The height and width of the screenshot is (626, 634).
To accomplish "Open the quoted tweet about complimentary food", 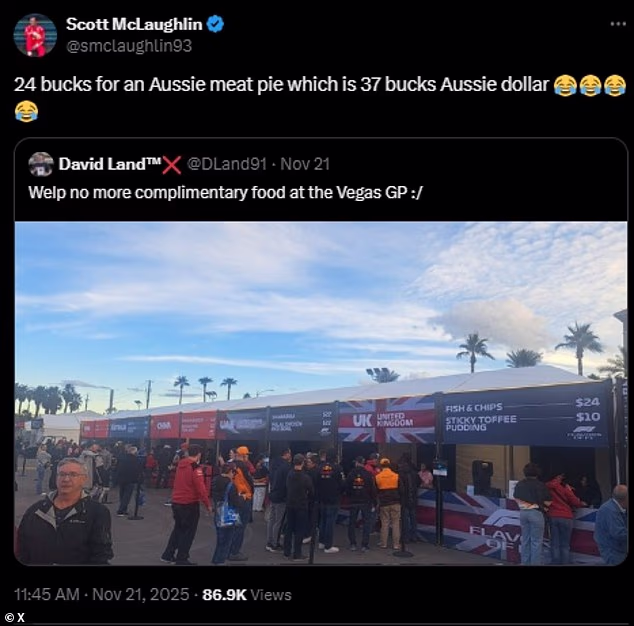I will click(225, 192).
